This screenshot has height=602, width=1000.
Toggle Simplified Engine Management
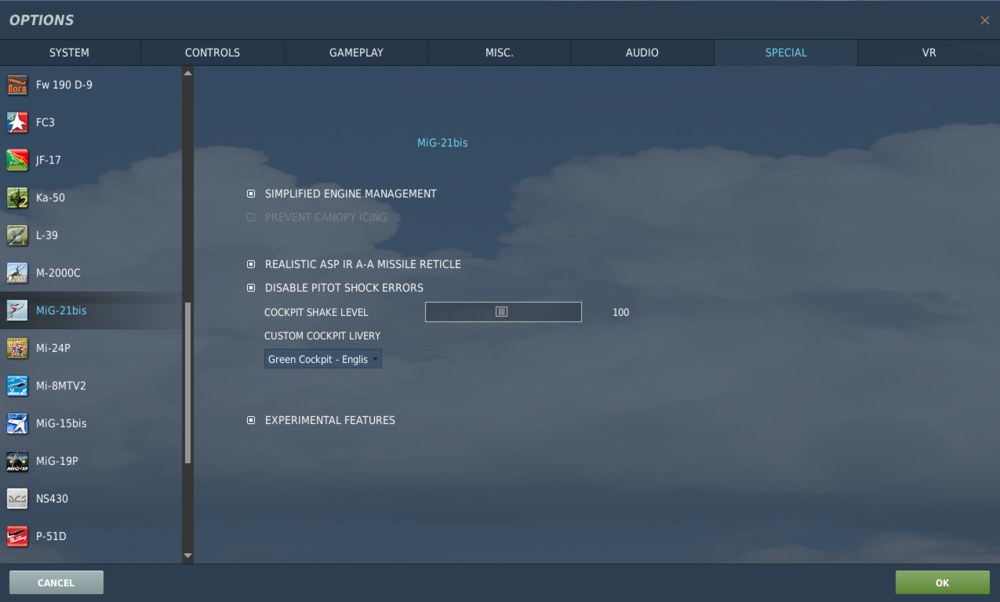[250, 194]
